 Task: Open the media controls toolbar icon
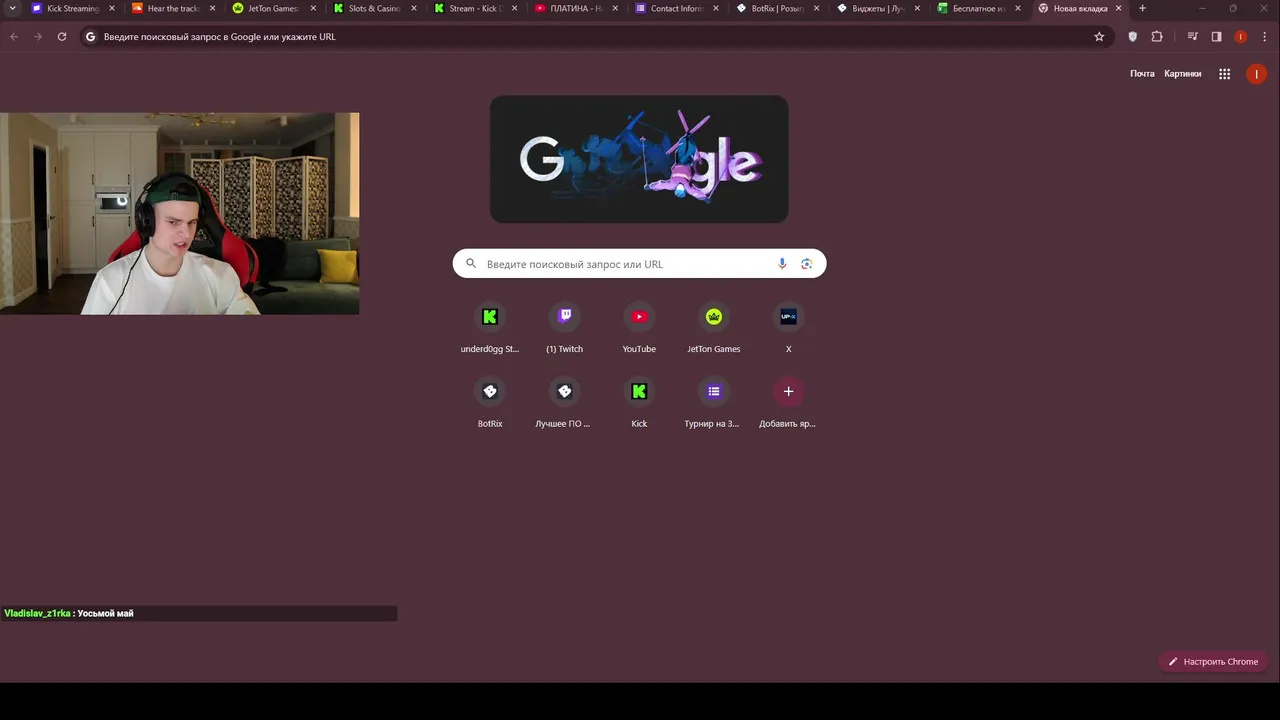coord(1192,36)
